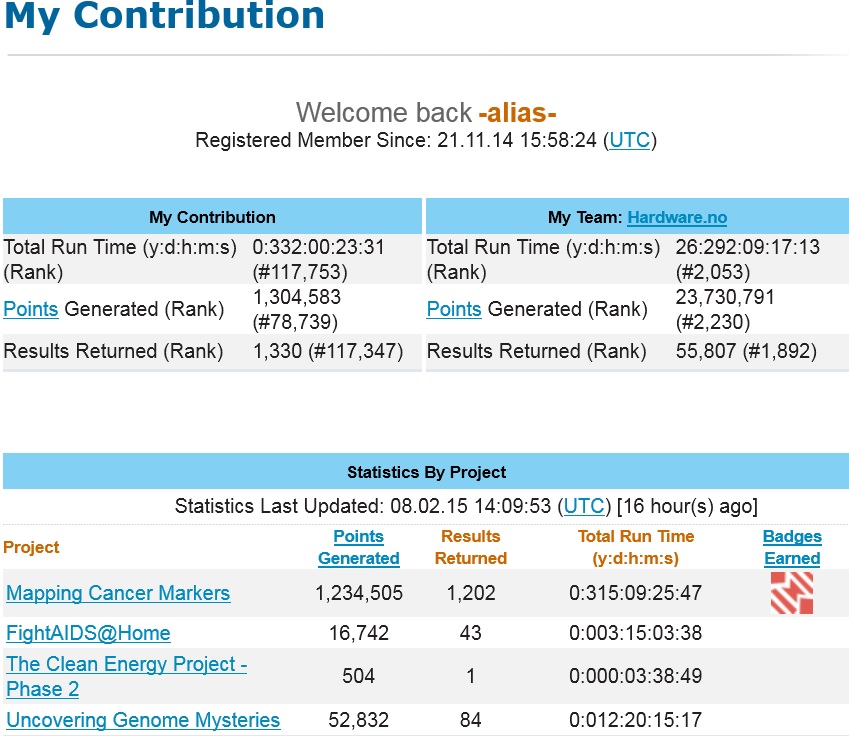Open The Clean Energy Project - Phase 2 link

point(127,676)
